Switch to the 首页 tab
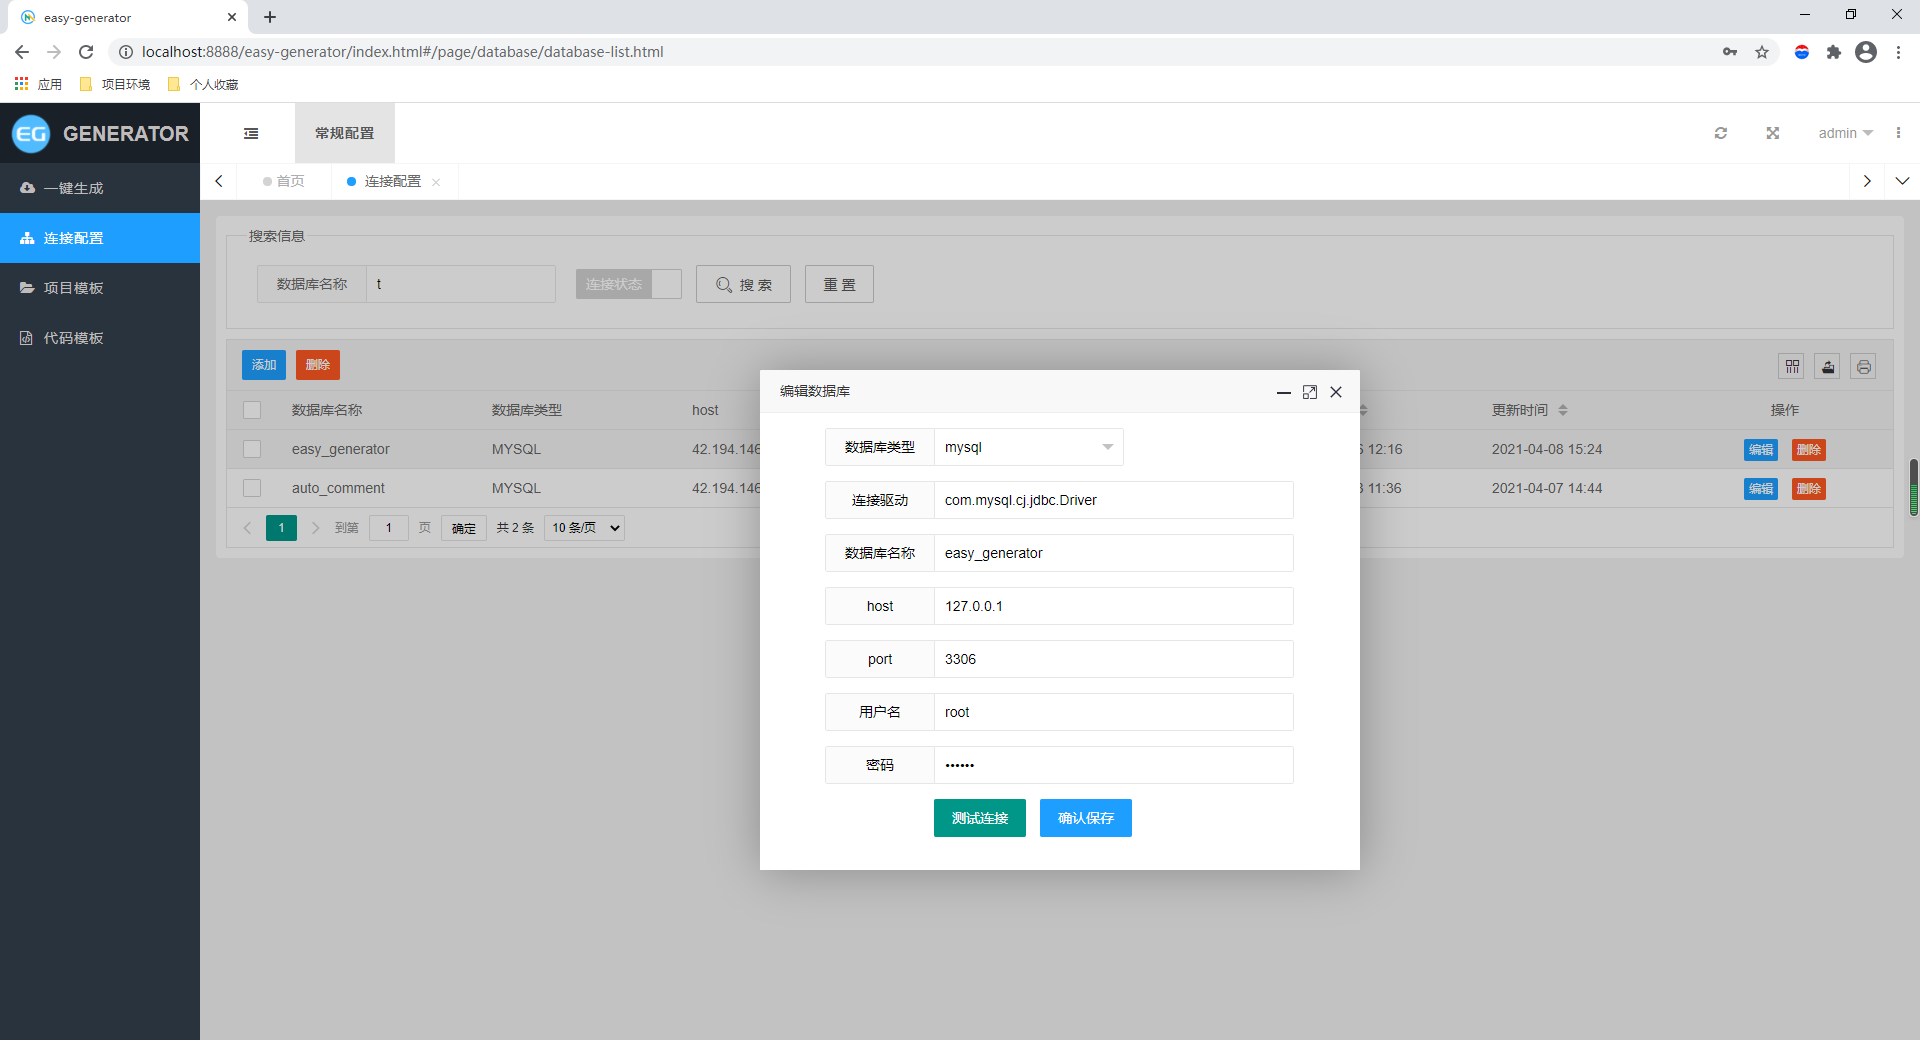Viewport: 1920px width, 1040px height. (284, 181)
